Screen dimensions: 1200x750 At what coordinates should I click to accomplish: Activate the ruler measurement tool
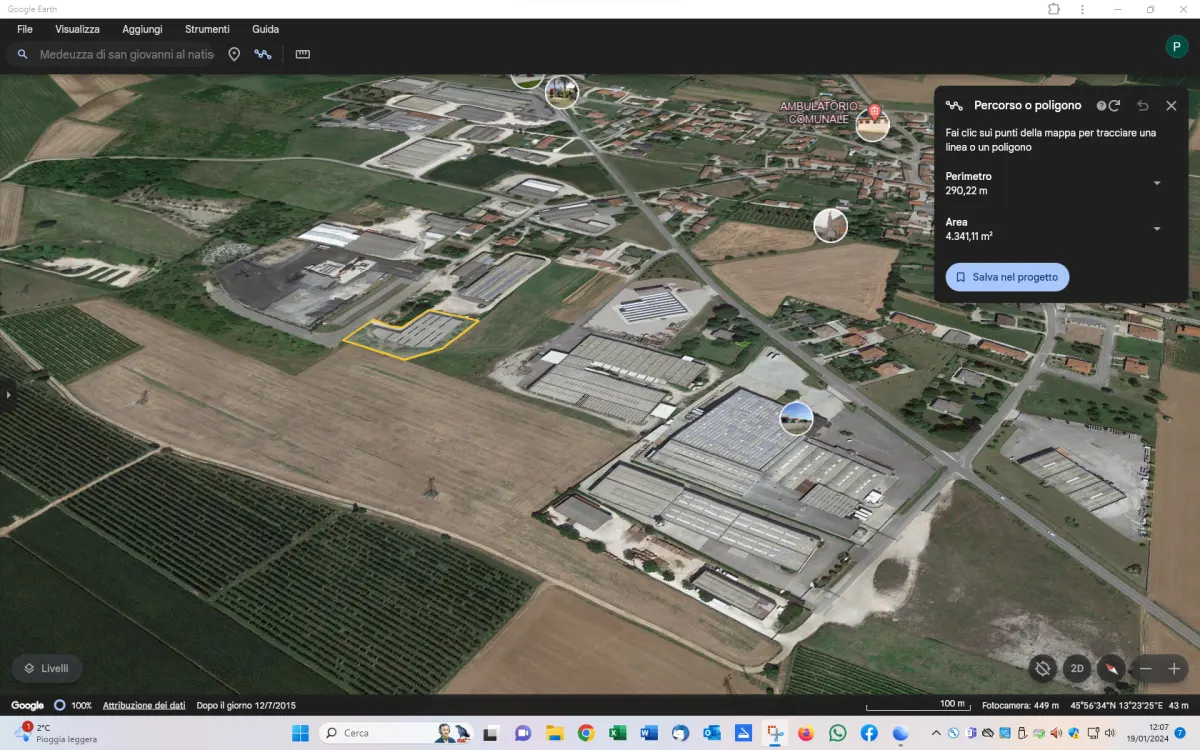click(x=303, y=54)
